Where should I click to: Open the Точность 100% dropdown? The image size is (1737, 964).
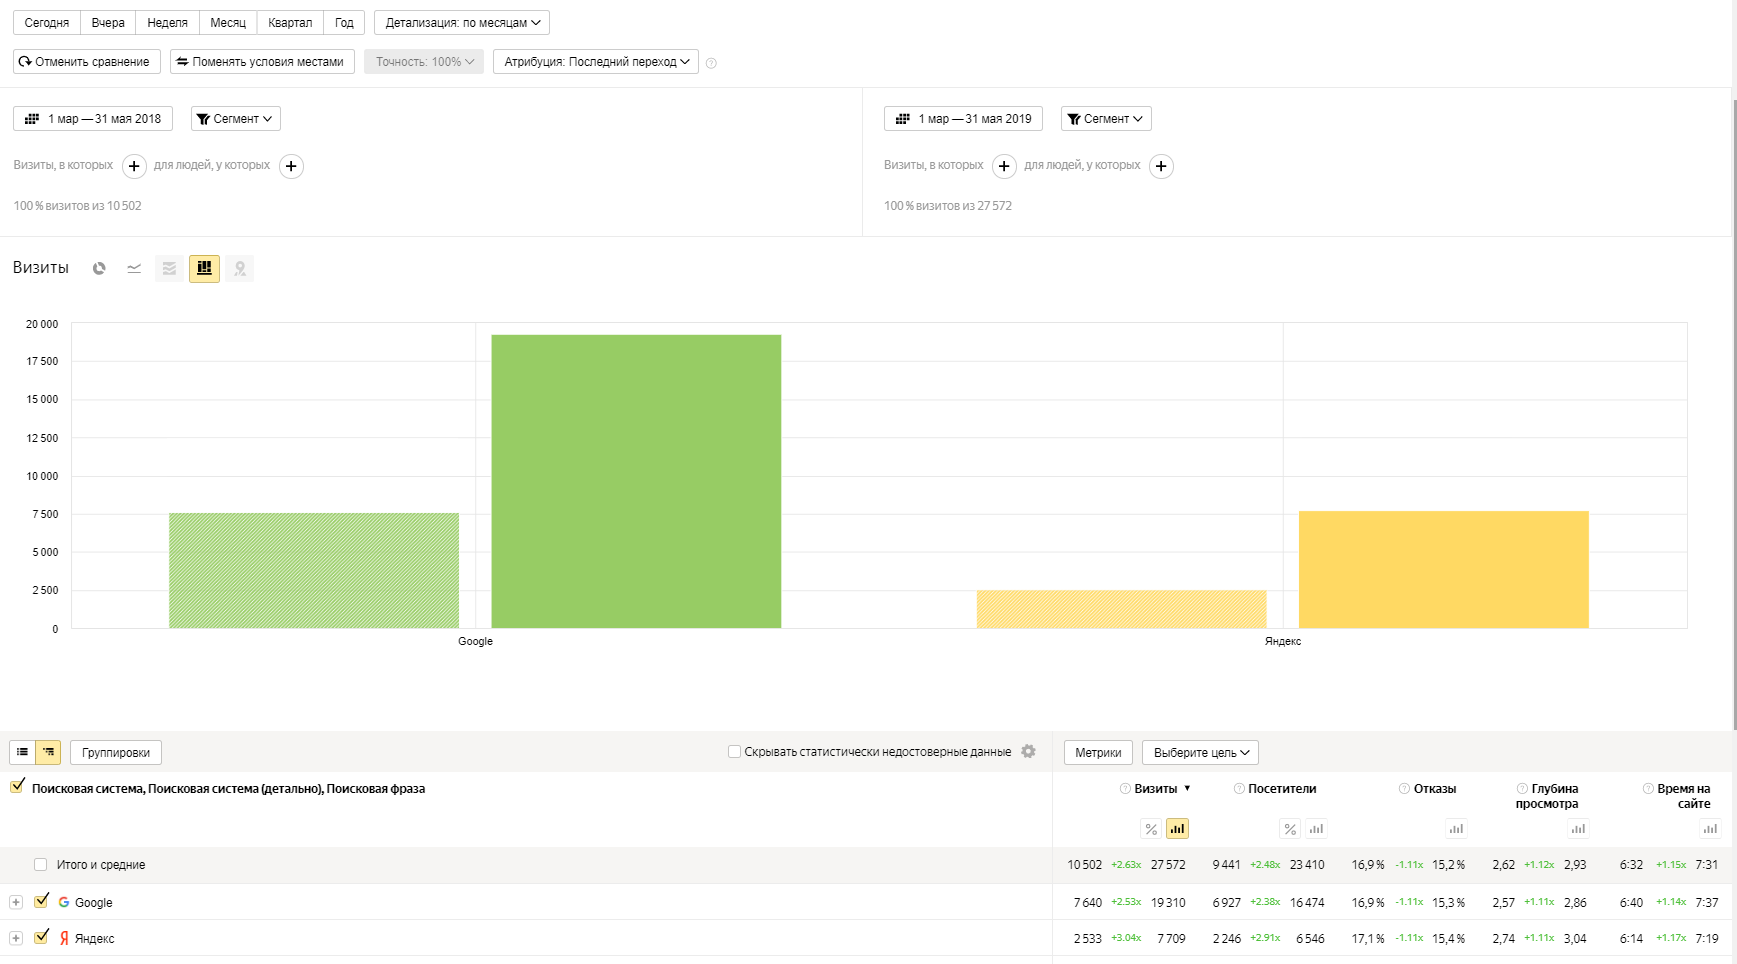click(424, 62)
